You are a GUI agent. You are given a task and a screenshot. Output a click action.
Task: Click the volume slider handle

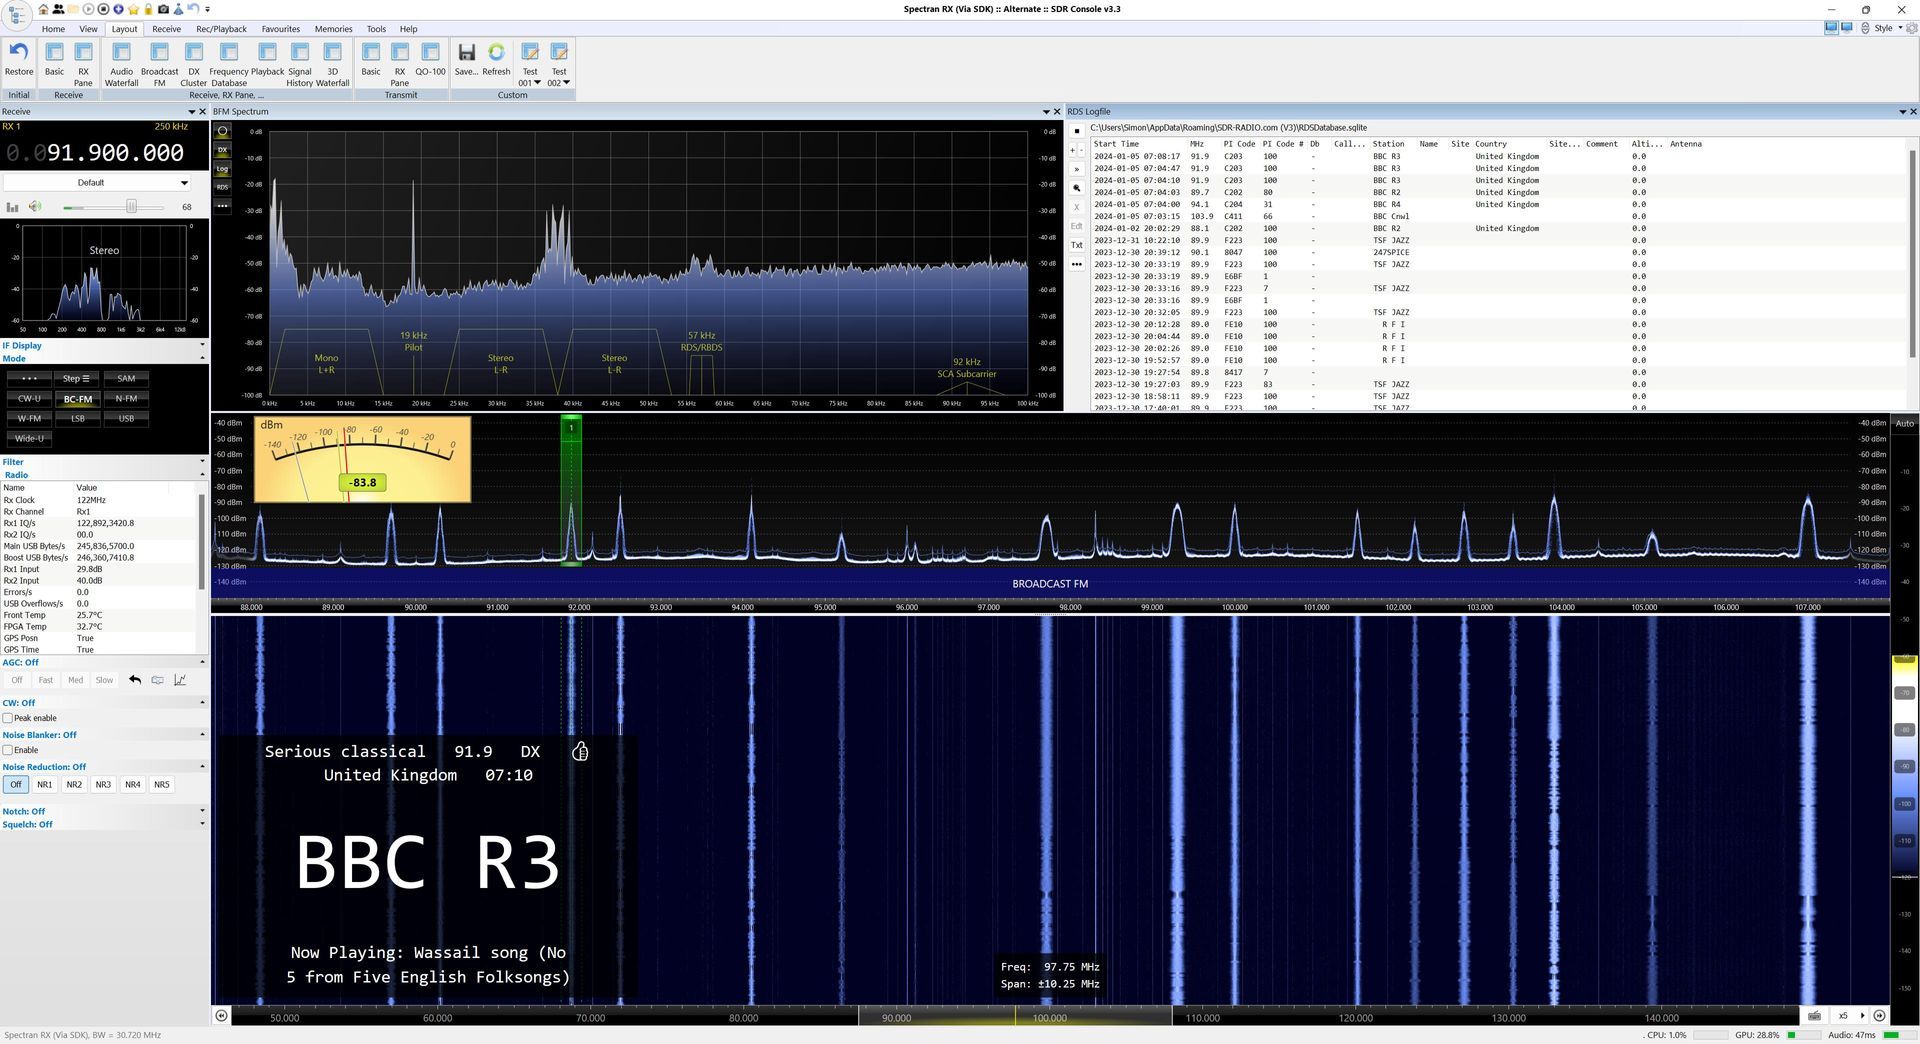(x=131, y=207)
